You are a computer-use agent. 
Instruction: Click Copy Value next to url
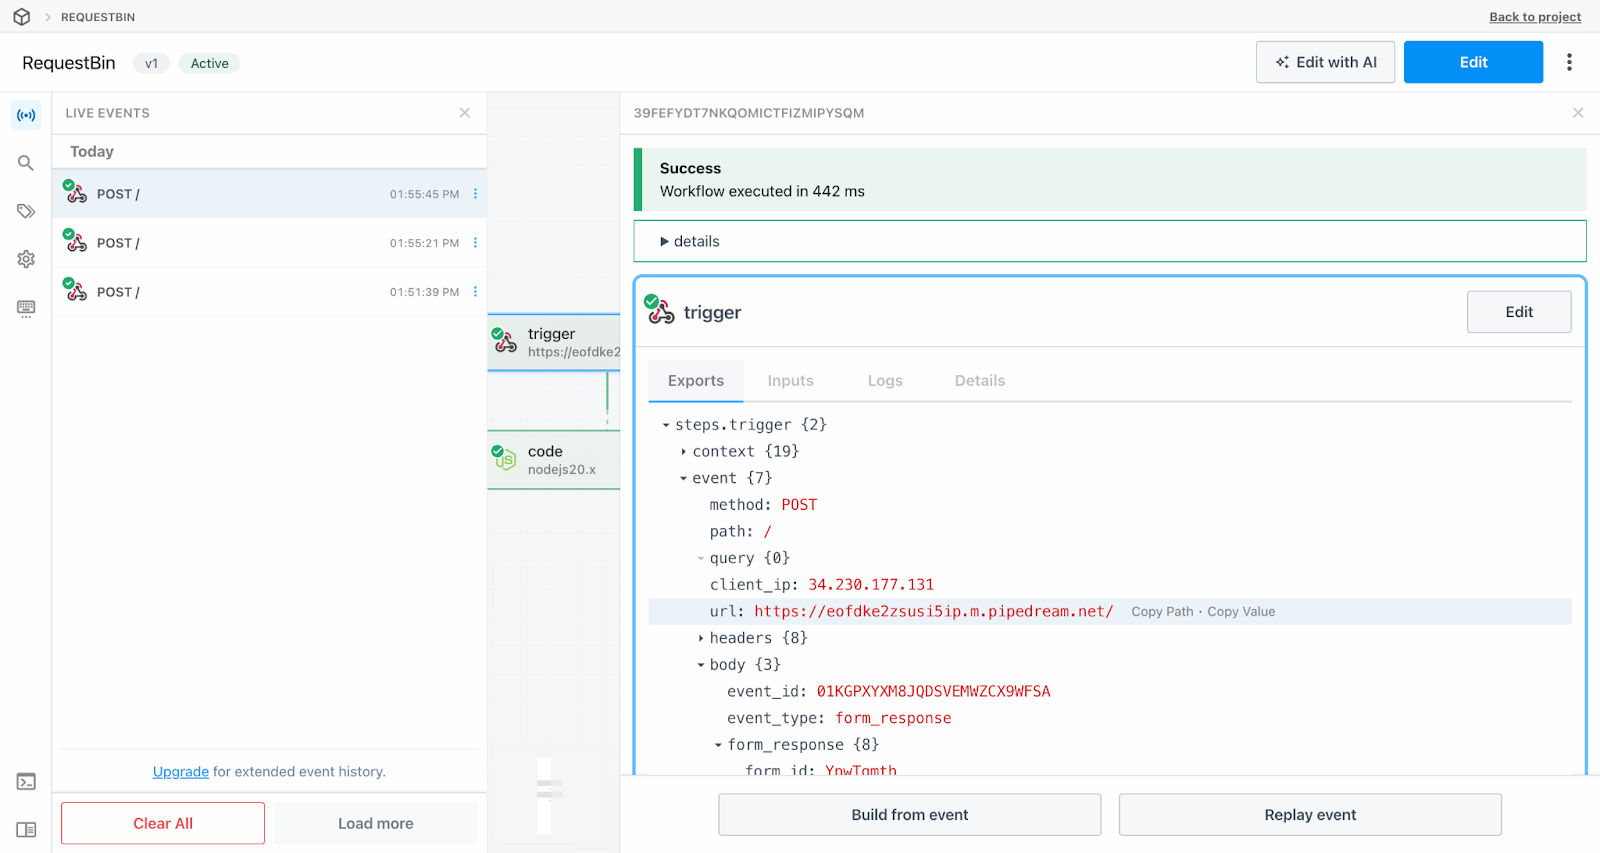(x=1241, y=612)
